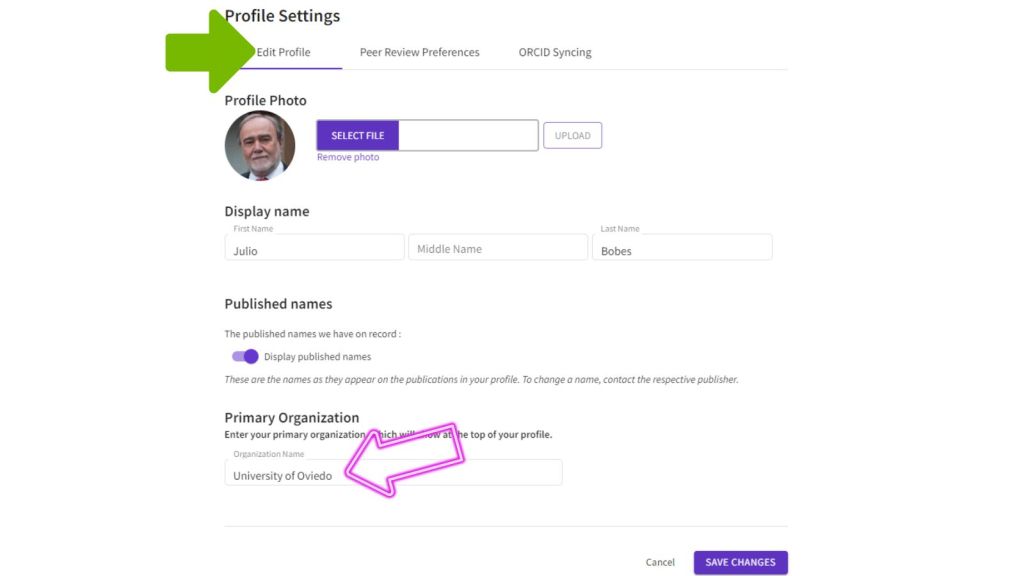Click into the Middle Name field
Viewport: 1024px width, 576px height.
tap(498, 249)
